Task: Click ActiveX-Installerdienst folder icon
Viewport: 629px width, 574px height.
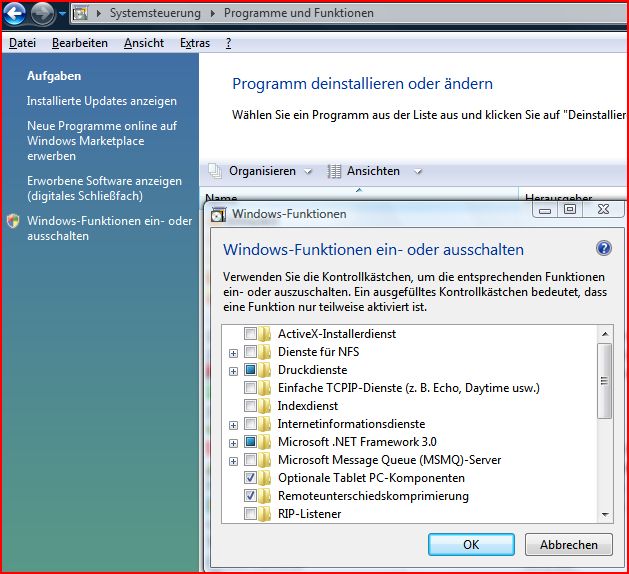Action: tap(264, 333)
